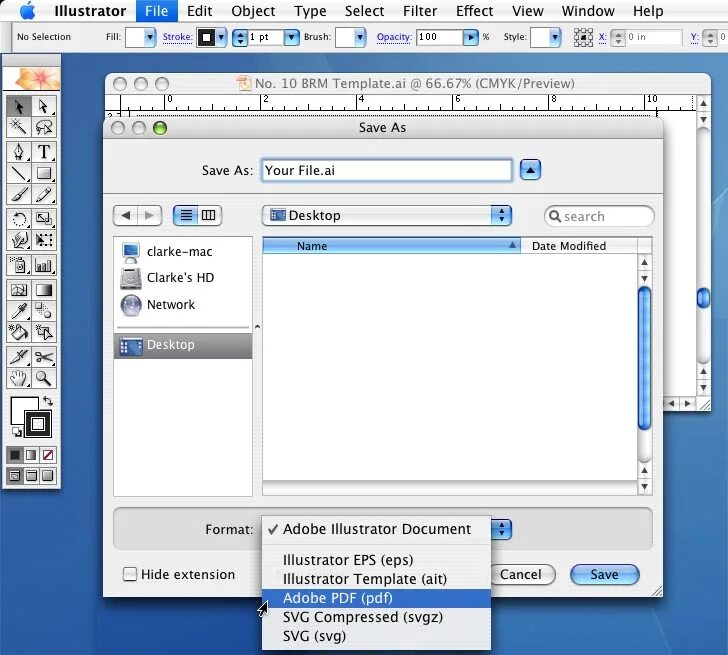Image resolution: width=728 pixels, height=655 pixels.
Task: Open the Opacity slider arrow
Action: point(470,37)
